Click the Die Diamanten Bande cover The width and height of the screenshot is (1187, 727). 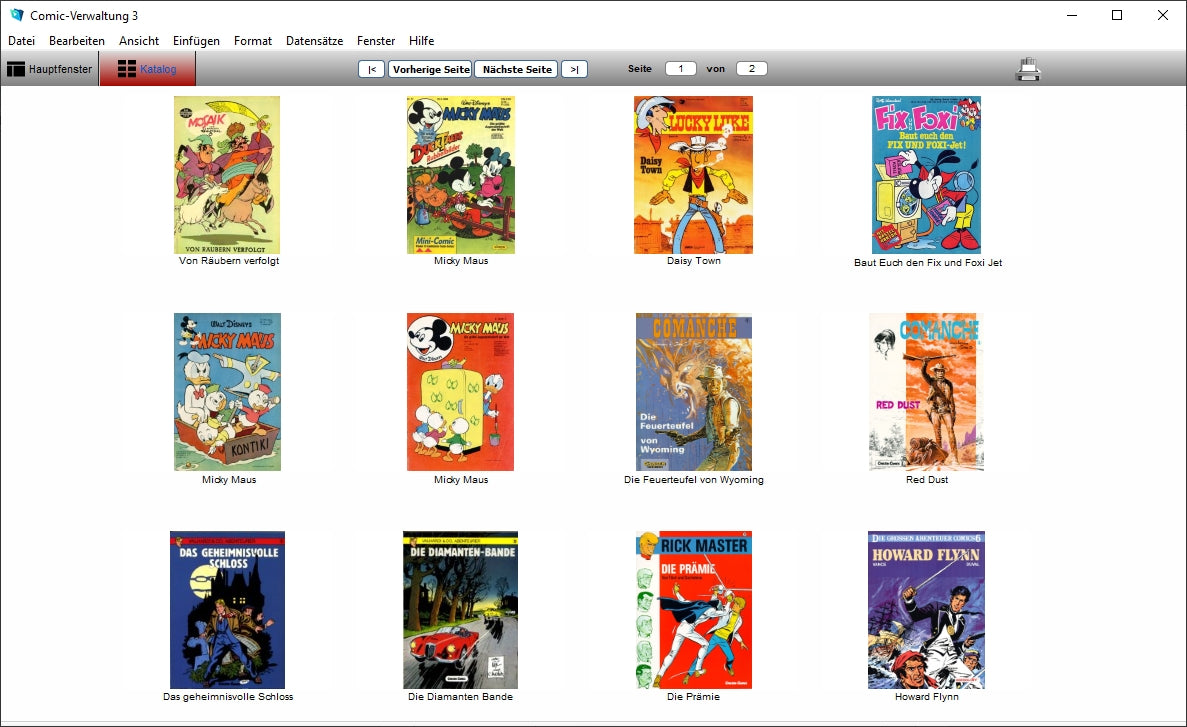(x=460, y=609)
